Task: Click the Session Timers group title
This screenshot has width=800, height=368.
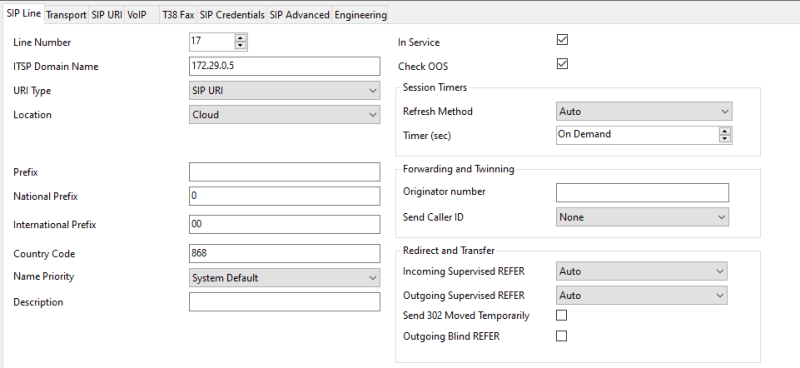Action: pos(435,87)
